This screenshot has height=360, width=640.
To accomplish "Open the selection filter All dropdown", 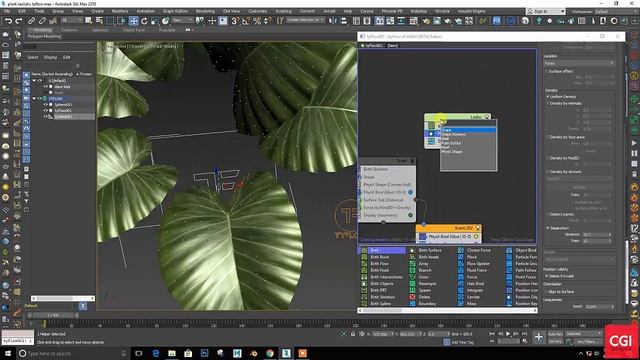I will (x=71, y=20).
